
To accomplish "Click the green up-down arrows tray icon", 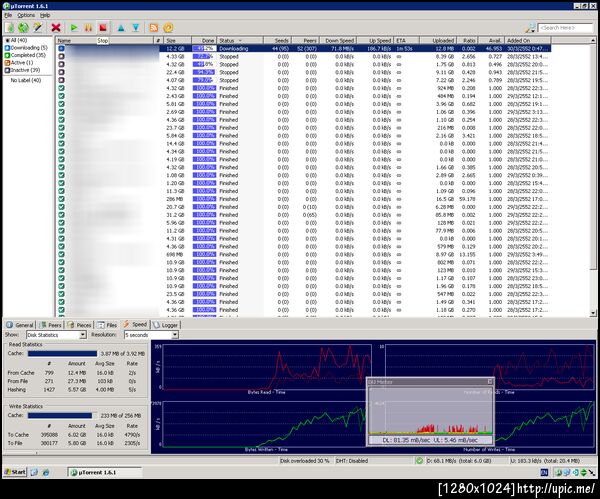I will coord(583,473).
